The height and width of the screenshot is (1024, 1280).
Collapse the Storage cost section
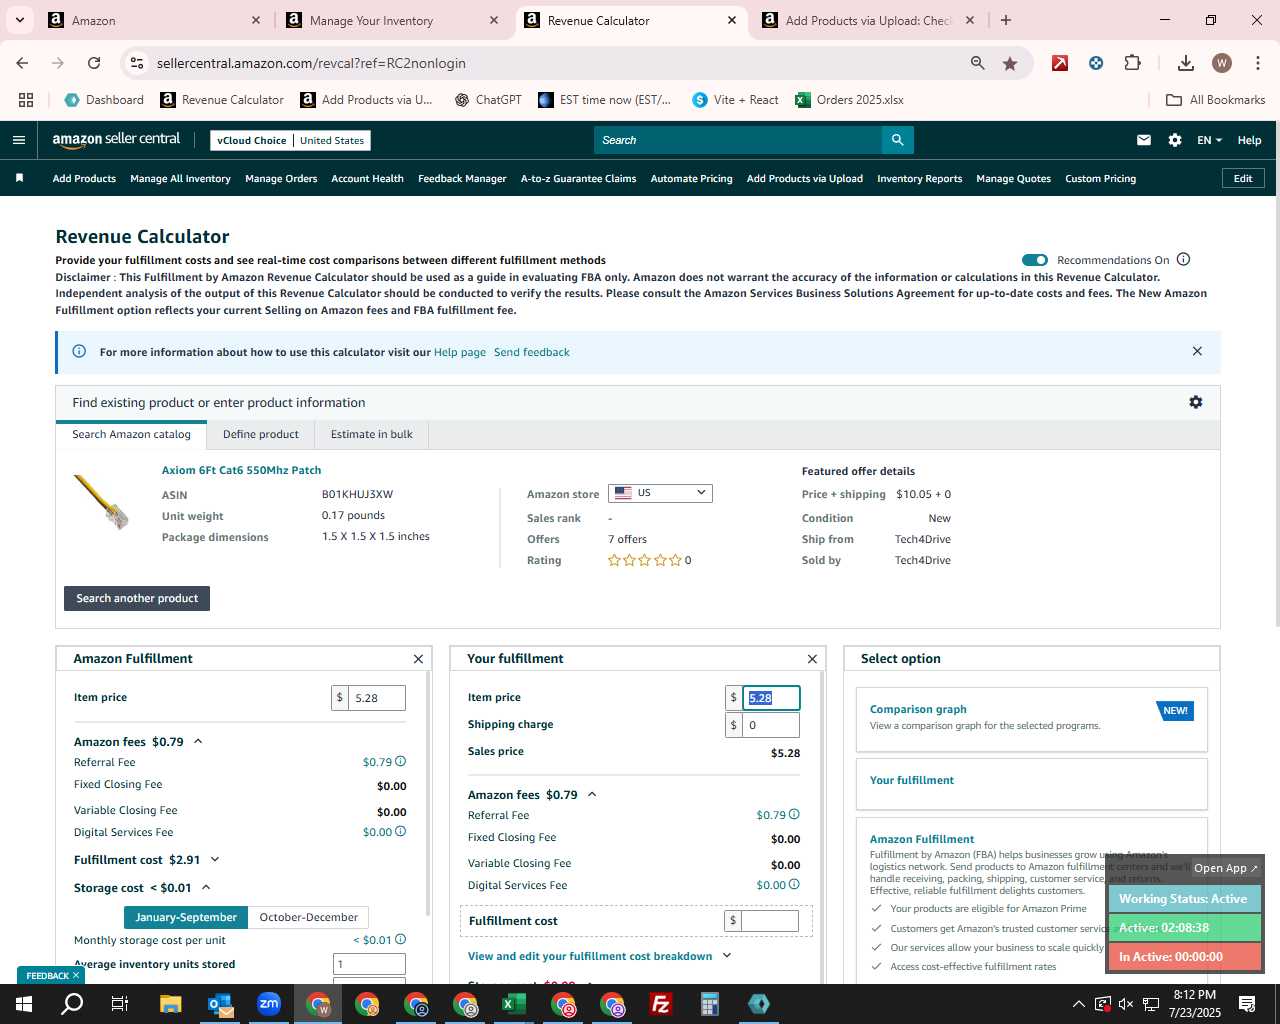pyautogui.click(x=206, y=887)
